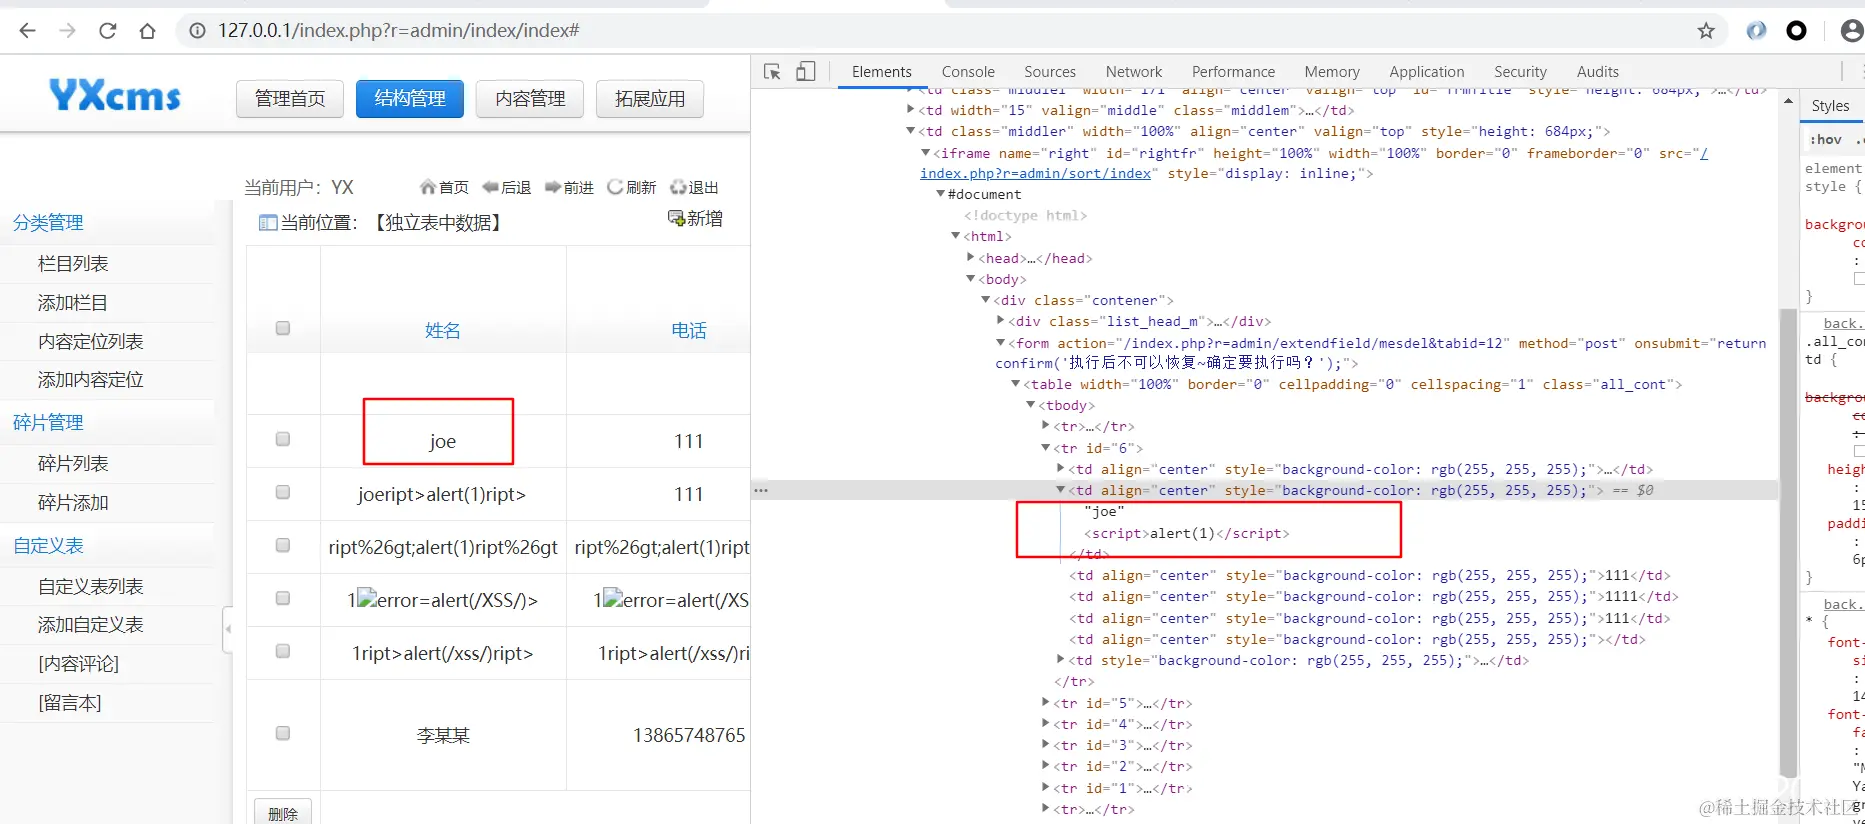Viewport: 1865px width, 824px height.
Task: Check the checkbox for 李某某 row
Action: tap(283, 733)
